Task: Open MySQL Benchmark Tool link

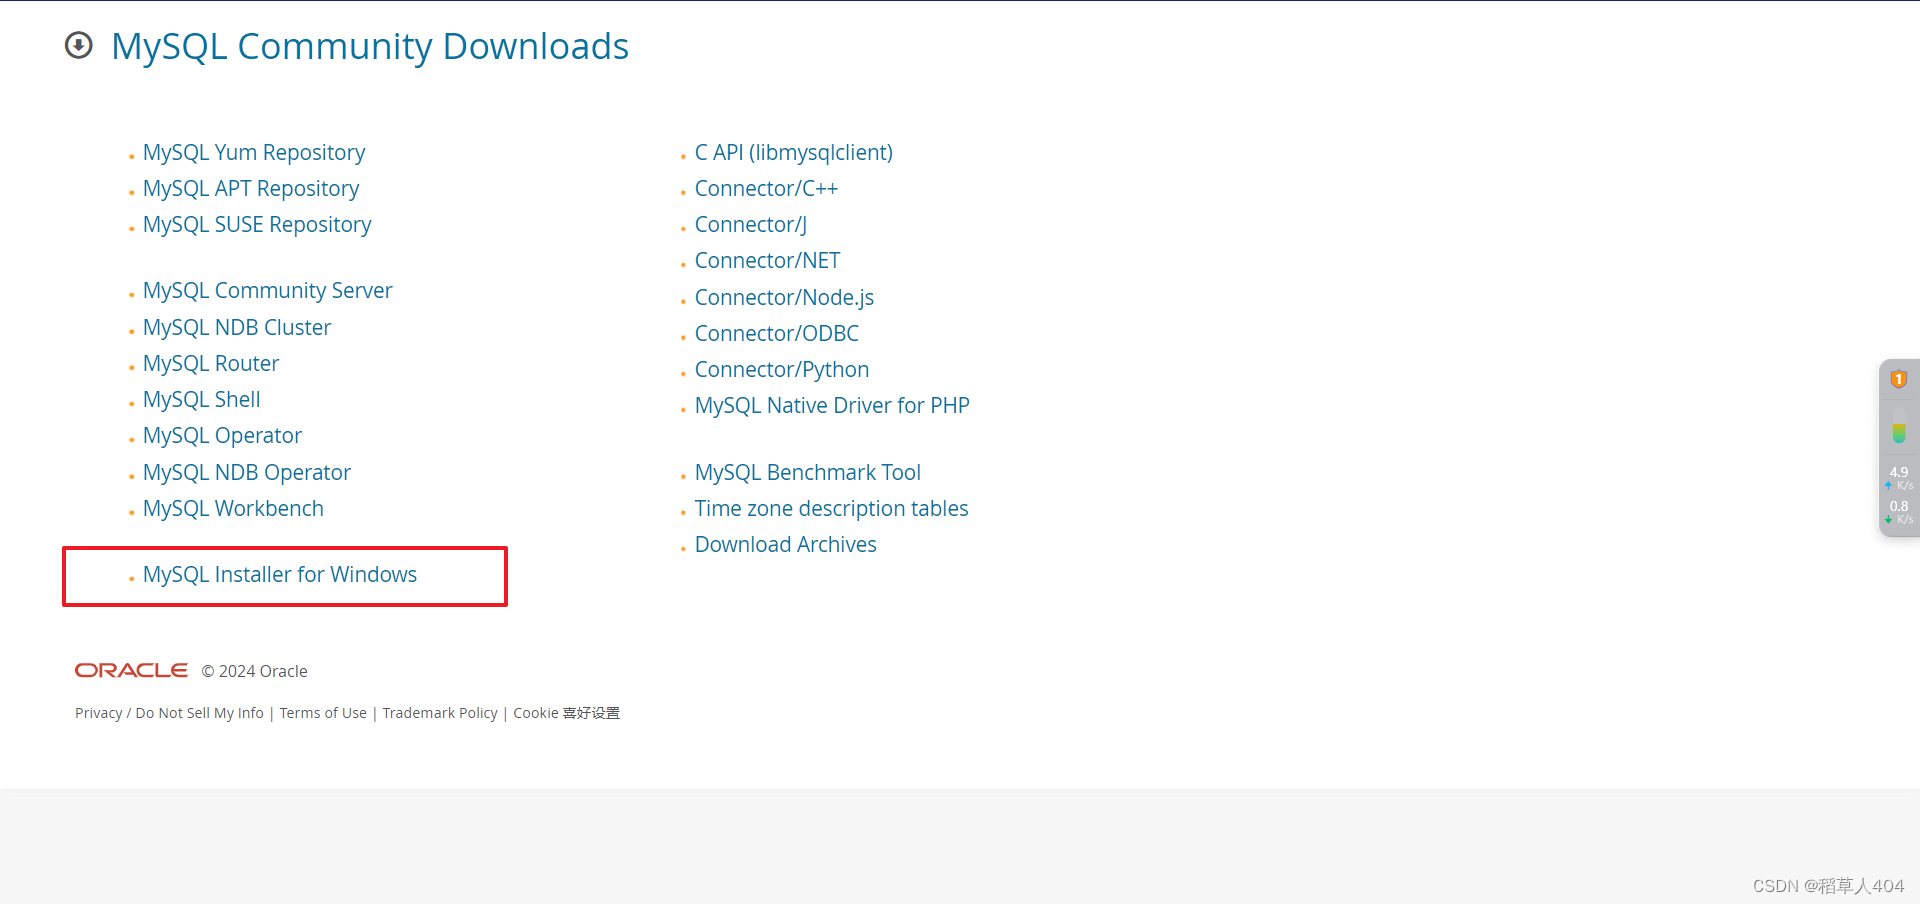Action: coord(808,473)
